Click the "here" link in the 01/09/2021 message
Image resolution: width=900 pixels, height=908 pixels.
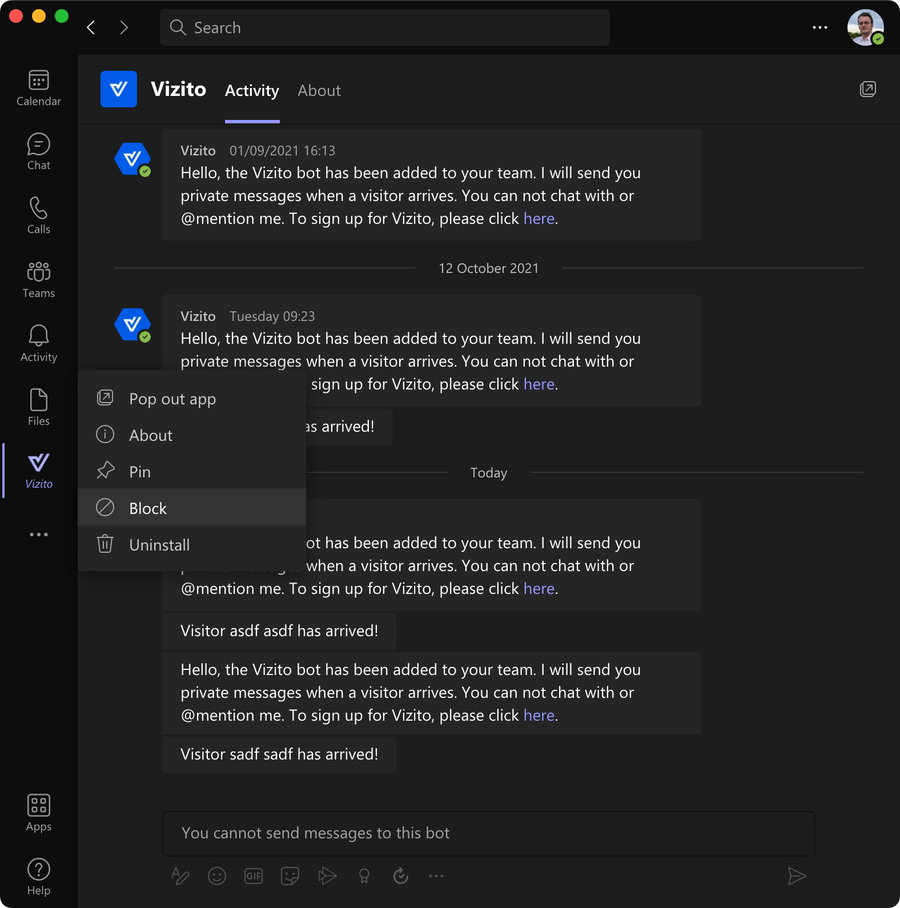click(x=538, y=219)
